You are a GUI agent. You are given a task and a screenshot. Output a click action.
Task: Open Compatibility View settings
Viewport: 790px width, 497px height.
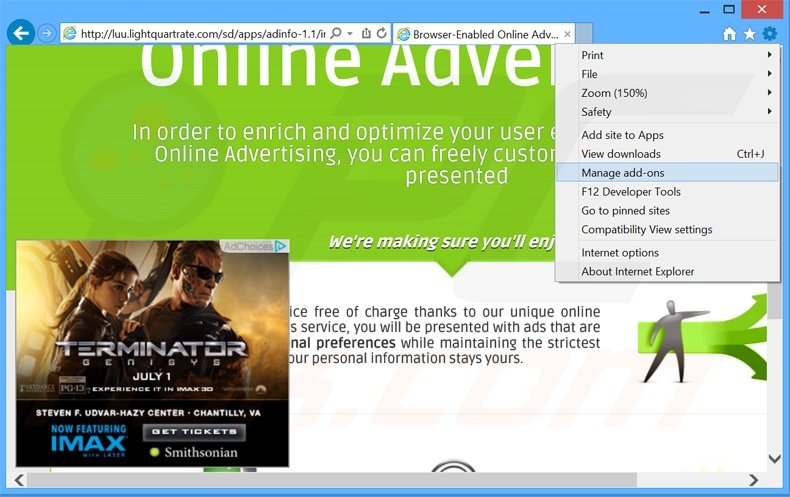coord(669,229)
